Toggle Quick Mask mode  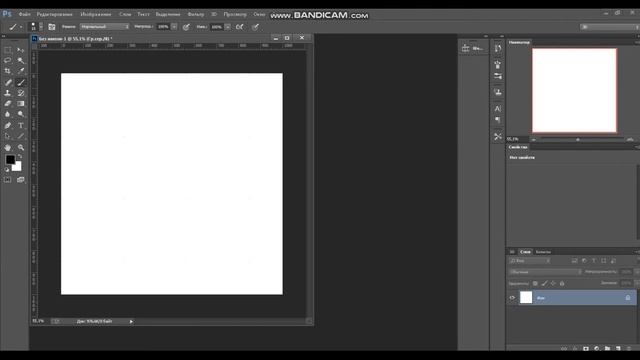7,180
